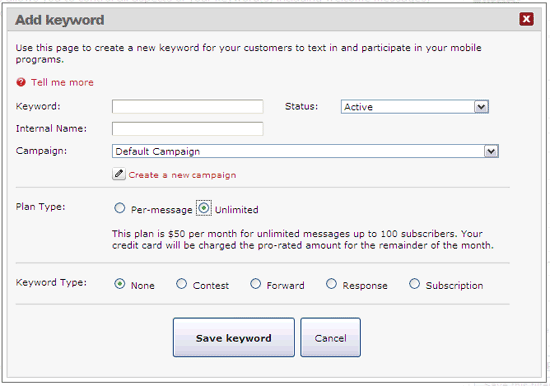Select the Per-message plan type
This screenshot has height=386, width=550.
[x=120, y=208]
